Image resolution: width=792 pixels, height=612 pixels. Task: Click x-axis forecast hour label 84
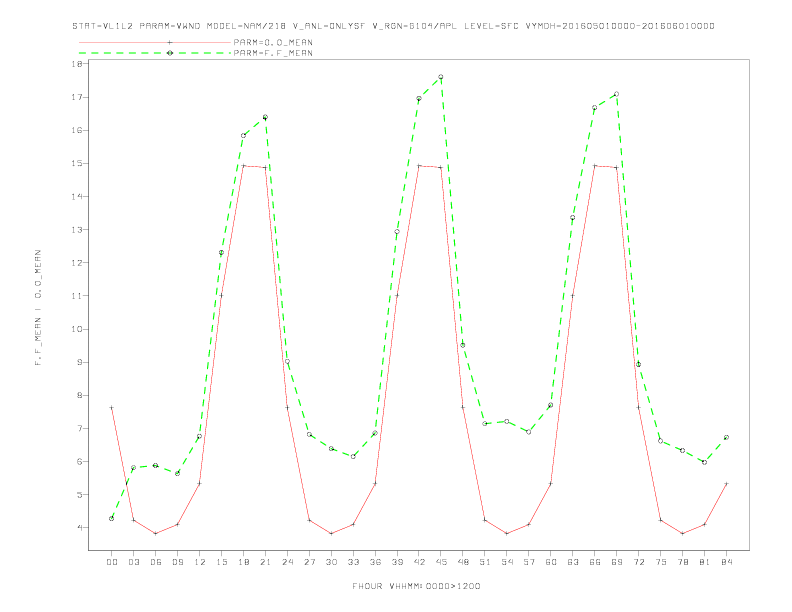pyautogui.click(x=727, y=562)
